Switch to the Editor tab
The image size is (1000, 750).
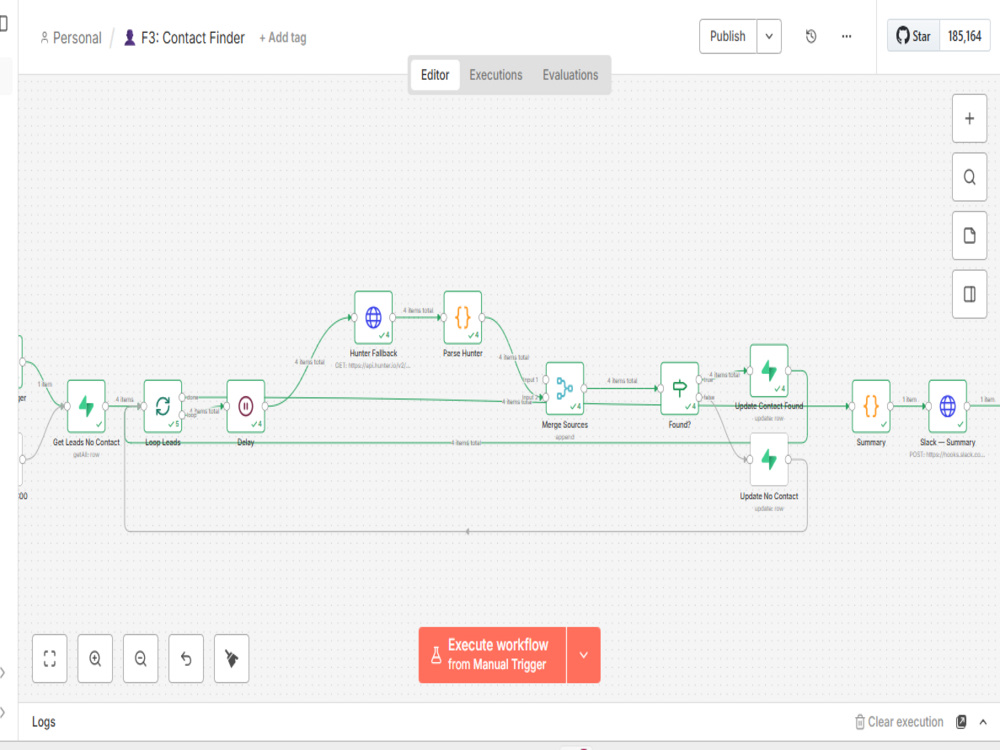[435, 75]
